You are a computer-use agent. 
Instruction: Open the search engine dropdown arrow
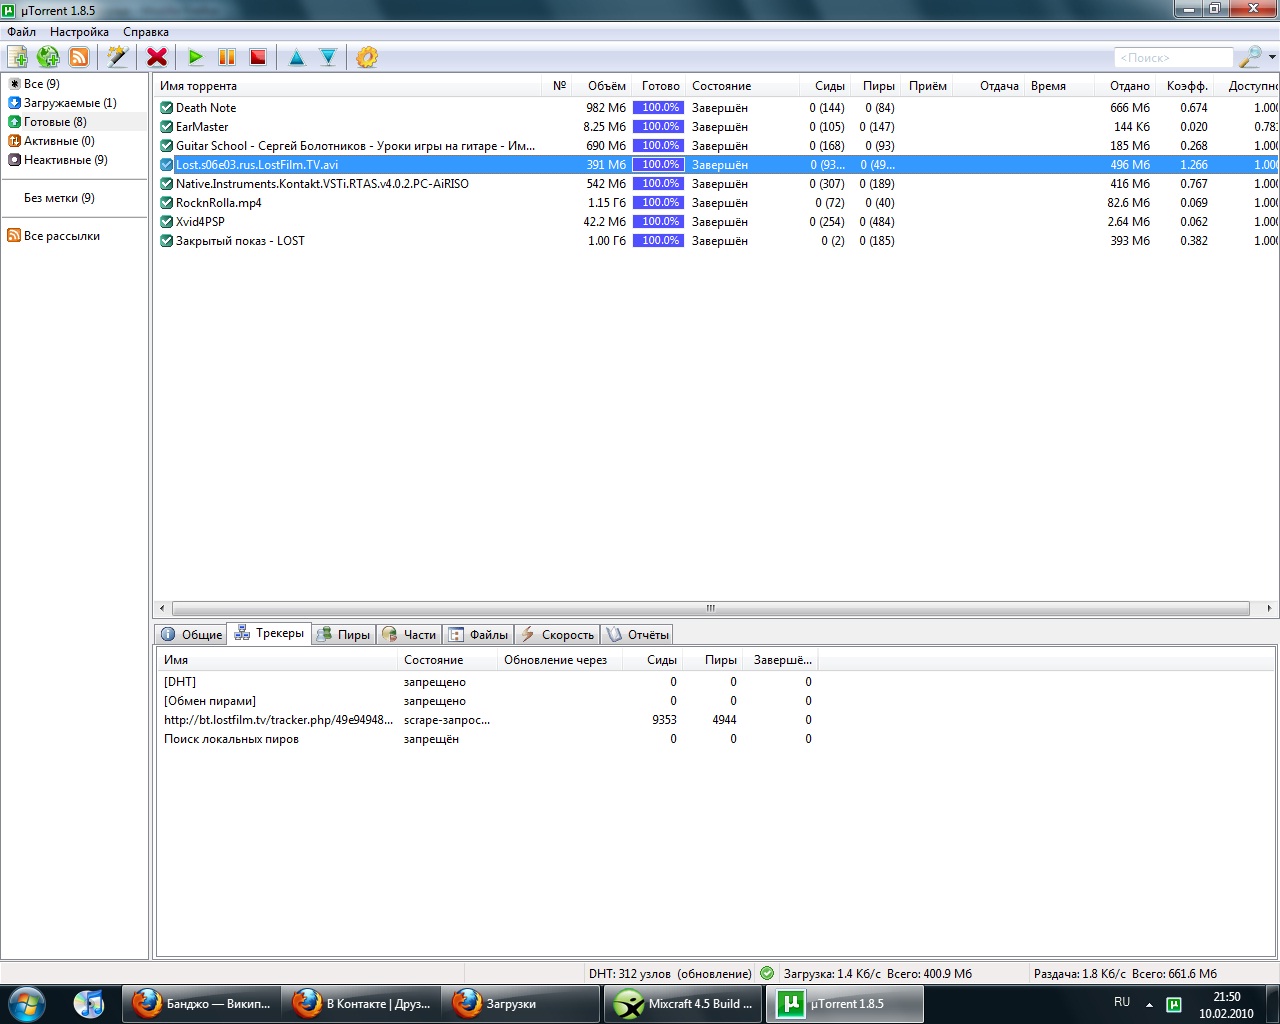pos(1272,57)
